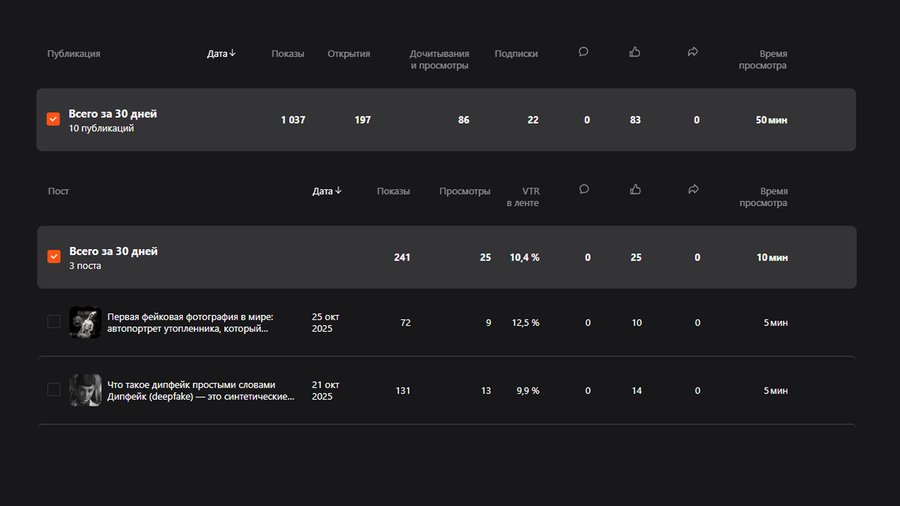Click the share arrow icon in the Публикация header
This screenshot has width=900, height=506.
click(x=693, y=53)
